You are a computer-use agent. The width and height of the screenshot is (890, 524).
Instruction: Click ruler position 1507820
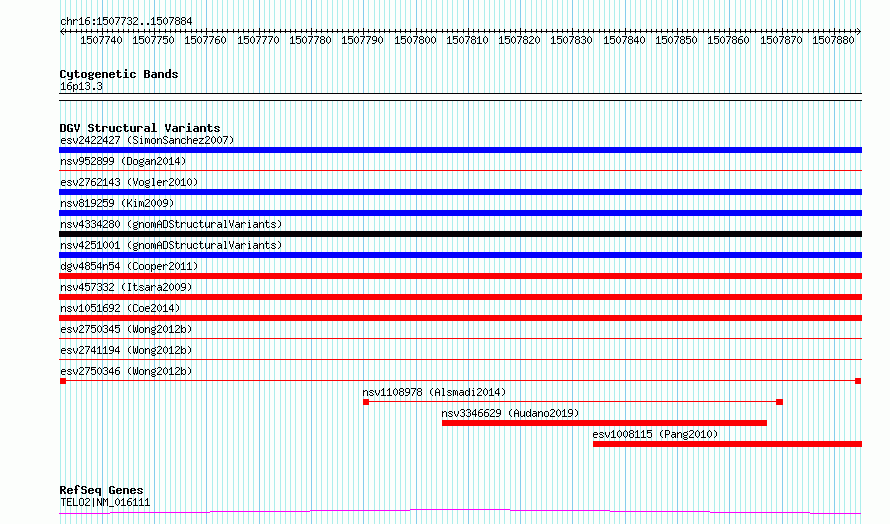520,40
